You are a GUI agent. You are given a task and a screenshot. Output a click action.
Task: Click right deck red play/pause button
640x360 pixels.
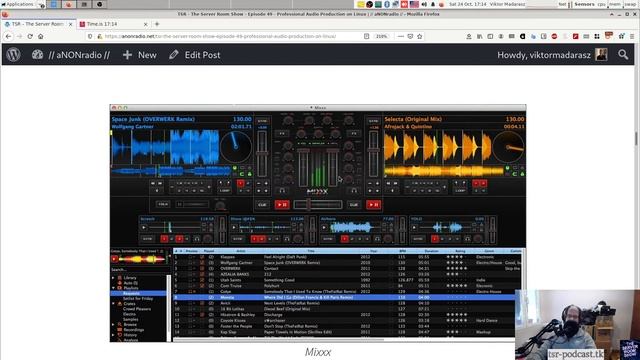point(373,204)
